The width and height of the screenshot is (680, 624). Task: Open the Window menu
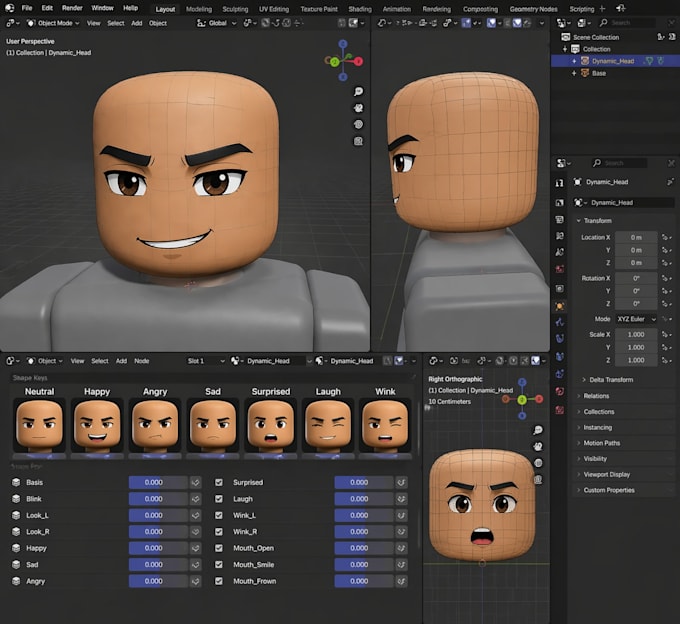102,8
